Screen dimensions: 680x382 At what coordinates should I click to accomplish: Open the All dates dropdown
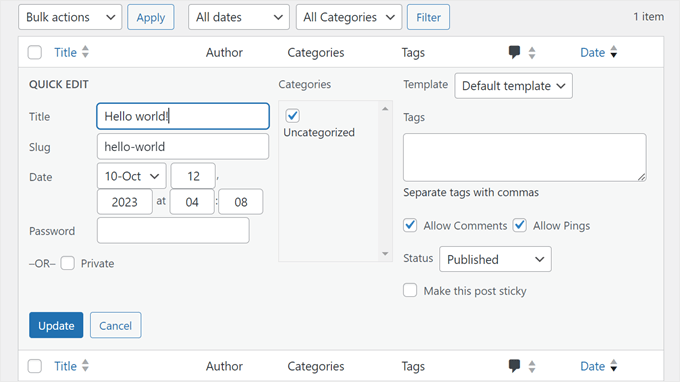point(239,17)
